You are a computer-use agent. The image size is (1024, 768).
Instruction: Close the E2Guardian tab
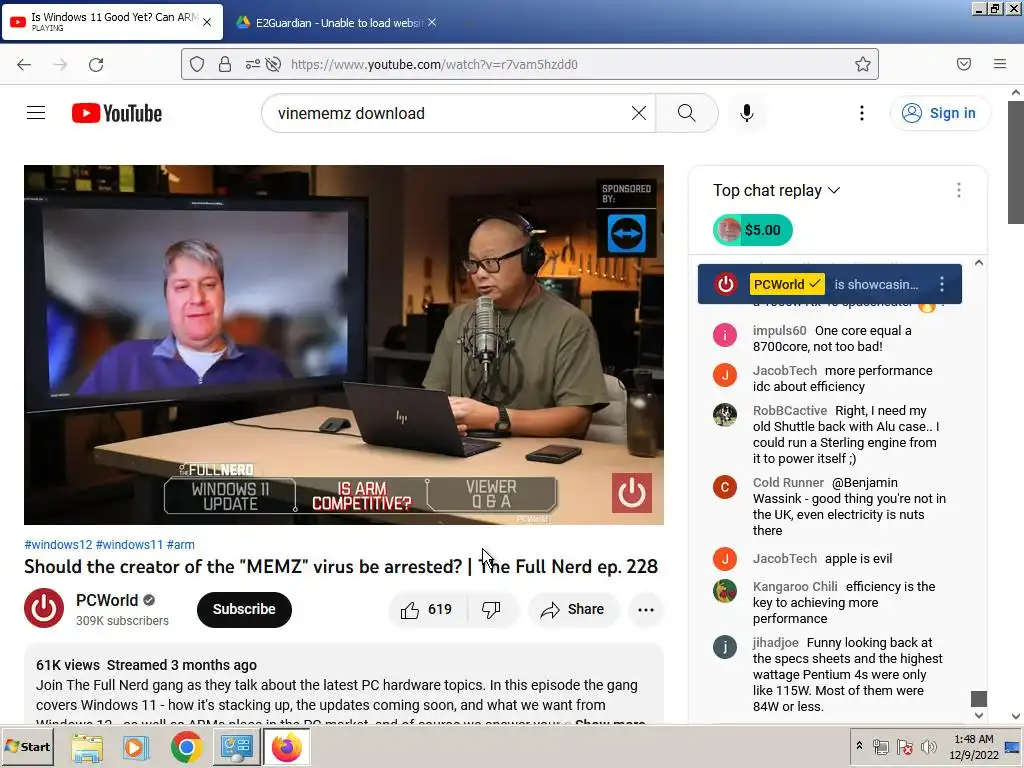[432, 22]
